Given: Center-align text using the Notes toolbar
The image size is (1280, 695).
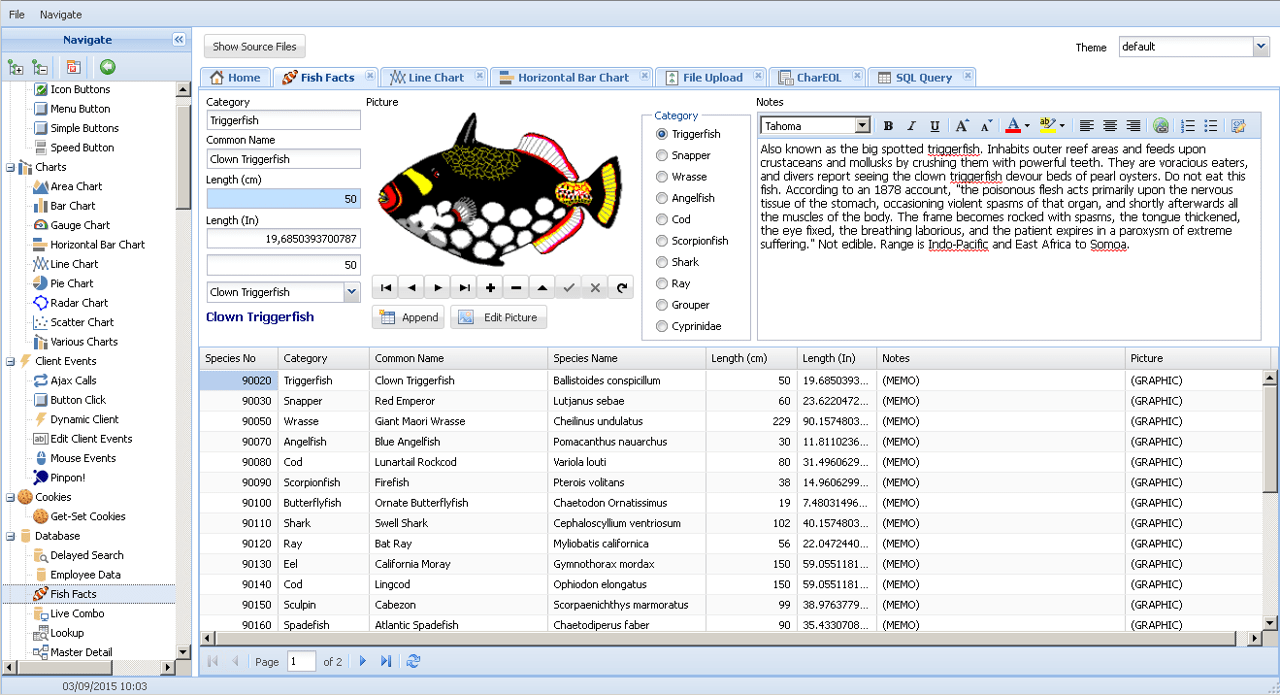Looking at the screenshot, I should point(1109,125).
